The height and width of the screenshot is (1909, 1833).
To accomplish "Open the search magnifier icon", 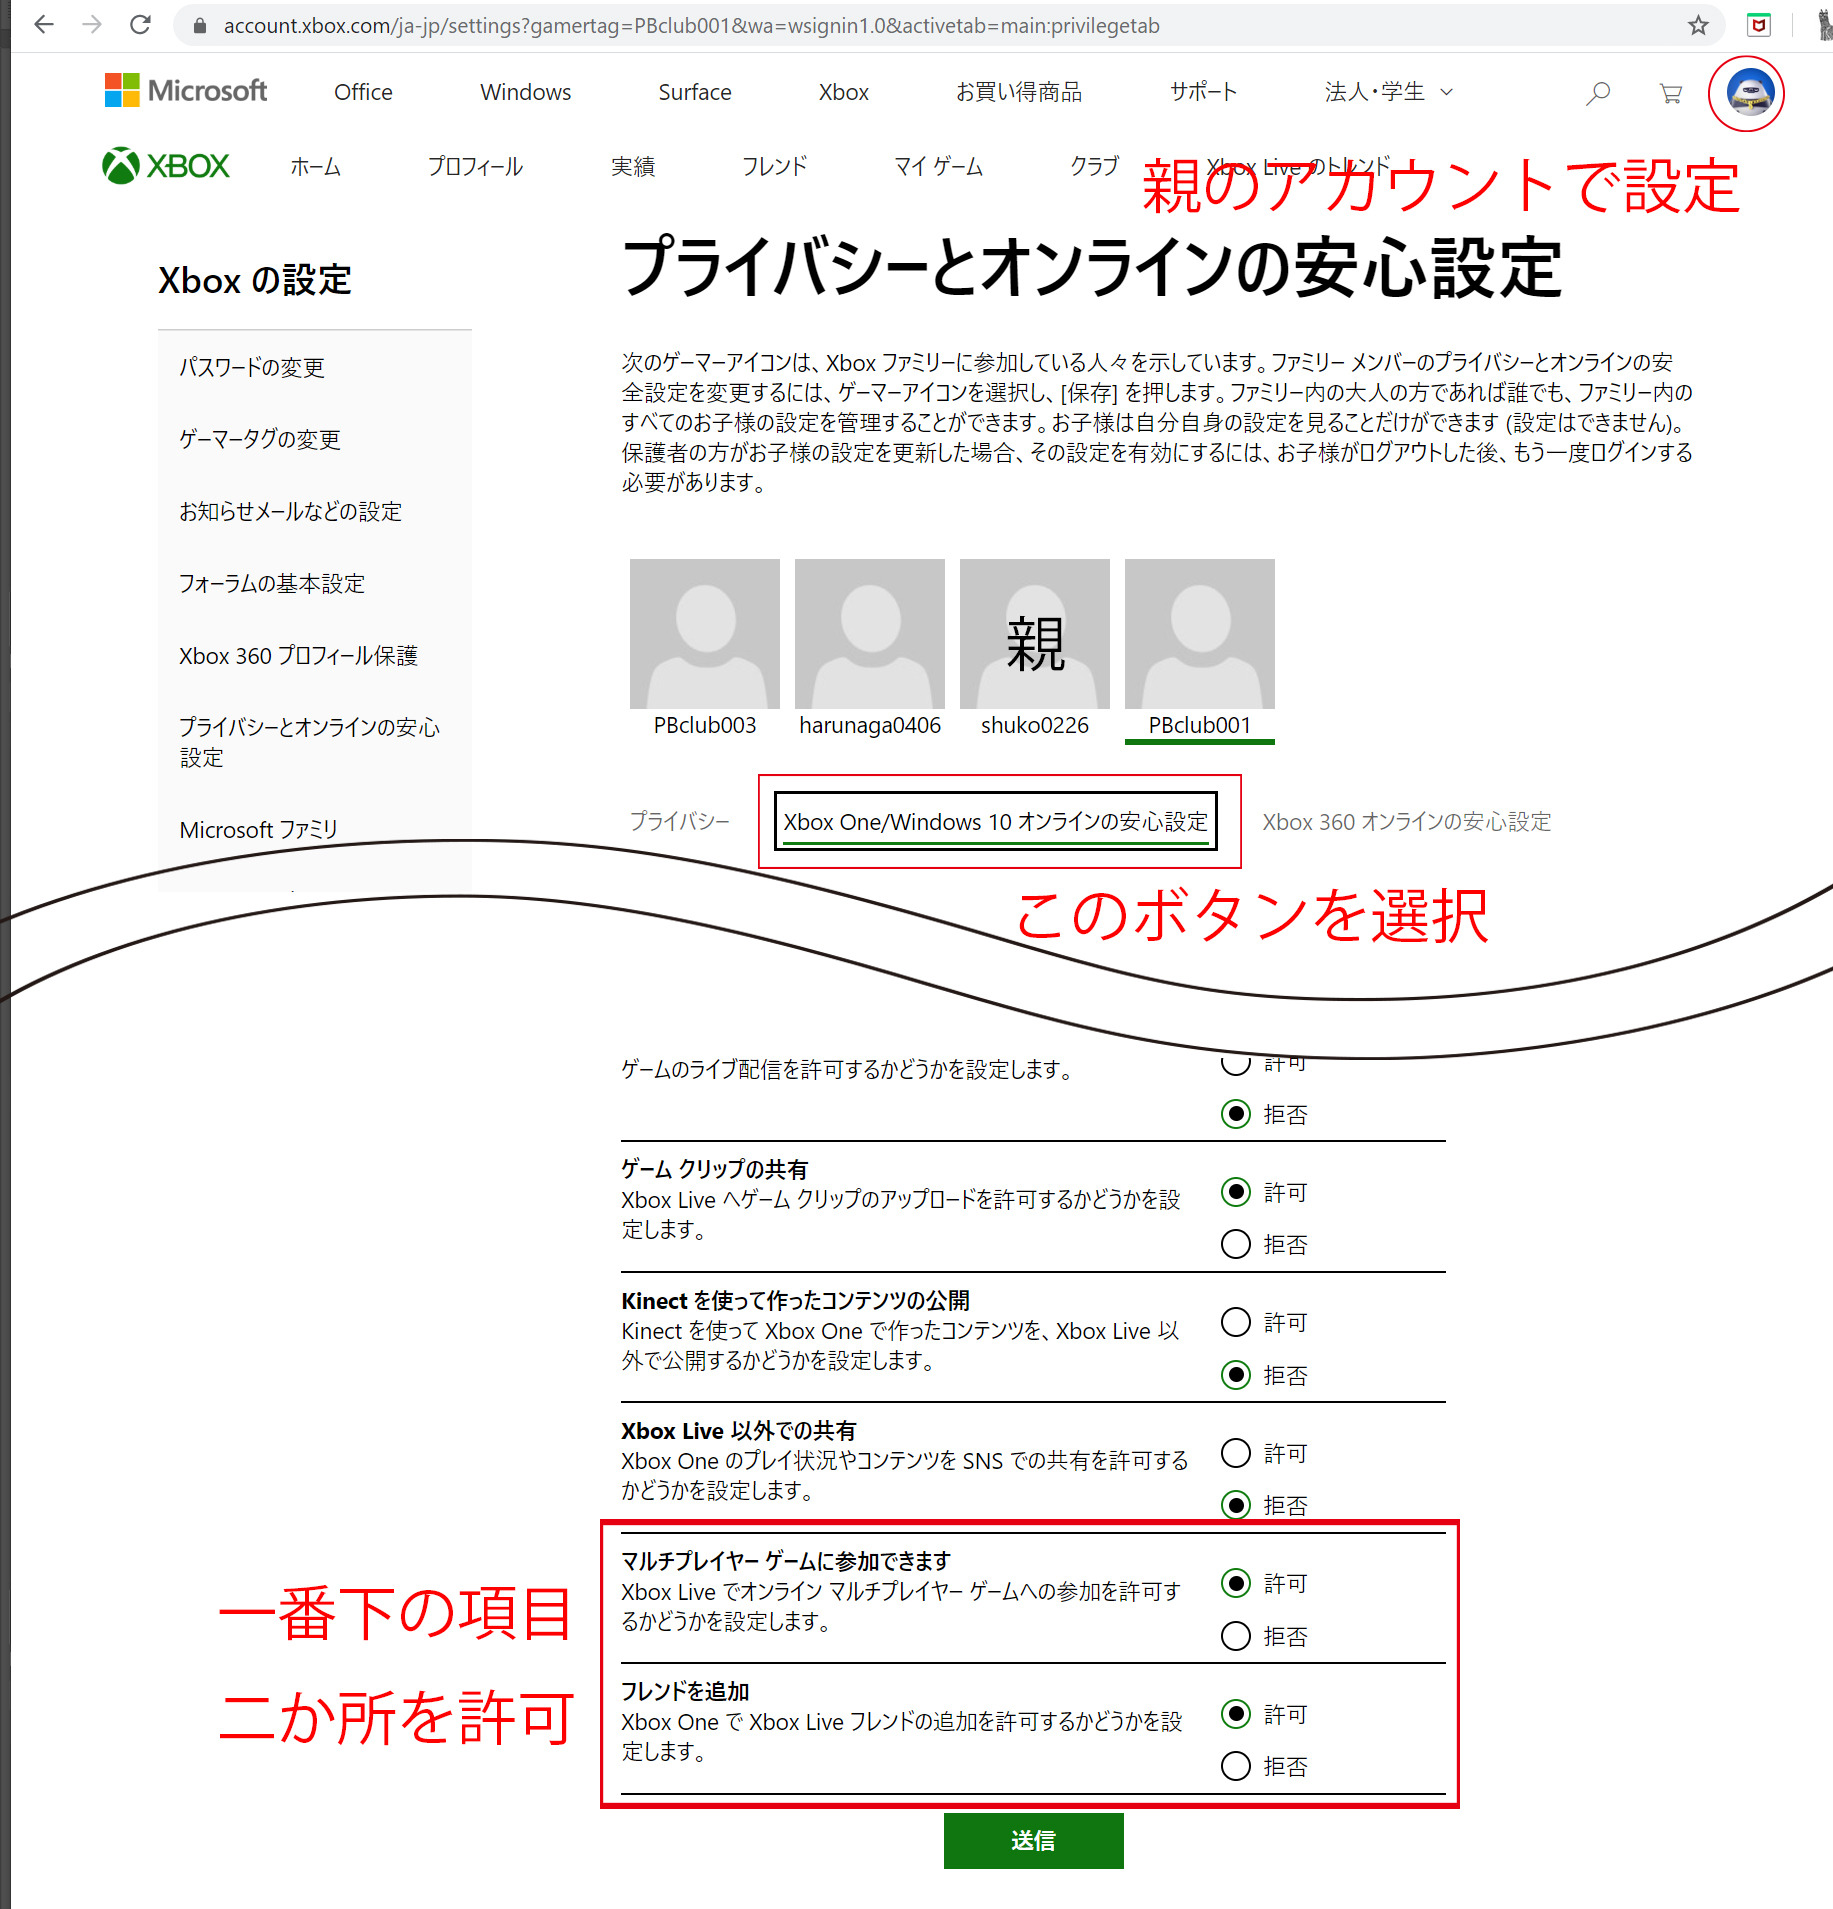I will click(1598, 93).
